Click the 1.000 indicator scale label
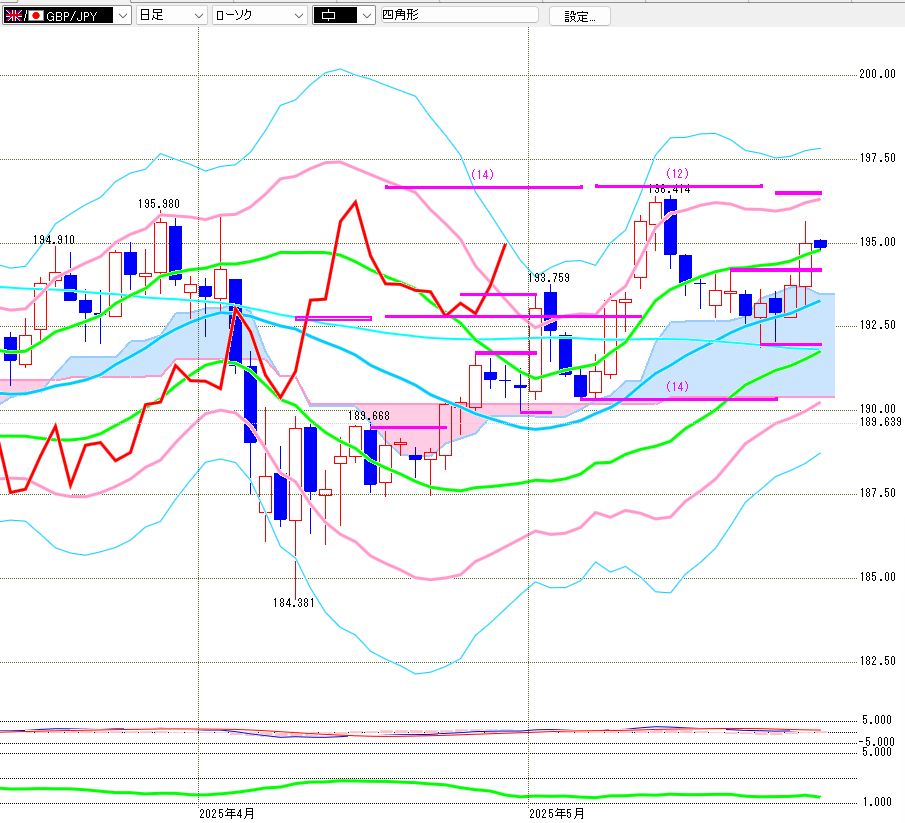This screenshot has height=823, width=905. tap(877, 802)
